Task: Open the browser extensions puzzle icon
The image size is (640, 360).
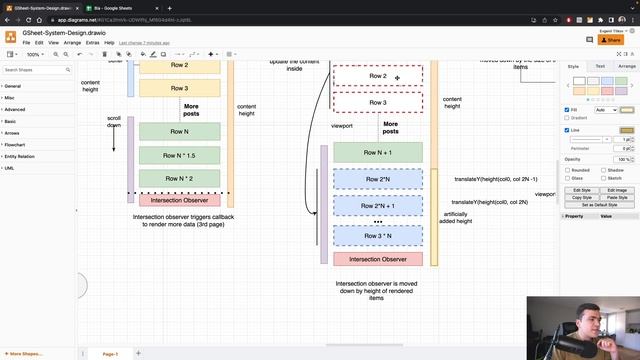Action: [600, 20]
